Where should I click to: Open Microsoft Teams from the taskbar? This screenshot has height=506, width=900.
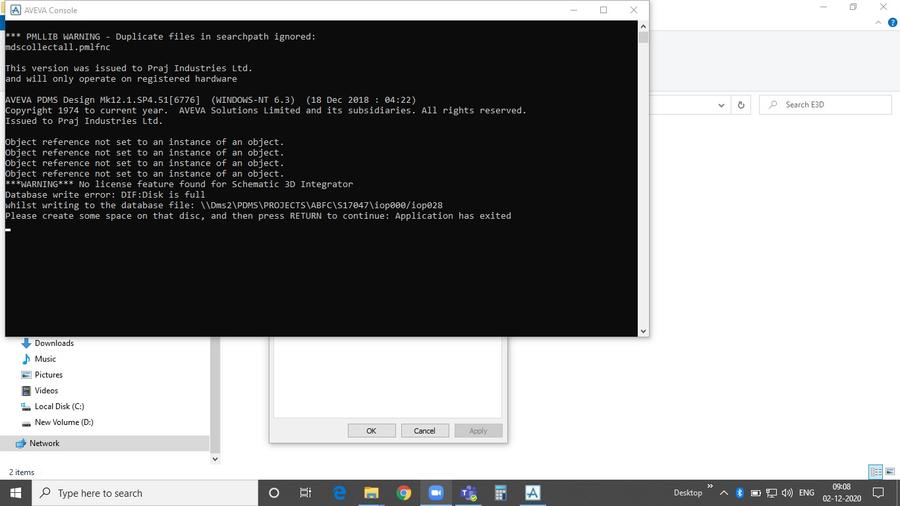(x=468, y=493)
